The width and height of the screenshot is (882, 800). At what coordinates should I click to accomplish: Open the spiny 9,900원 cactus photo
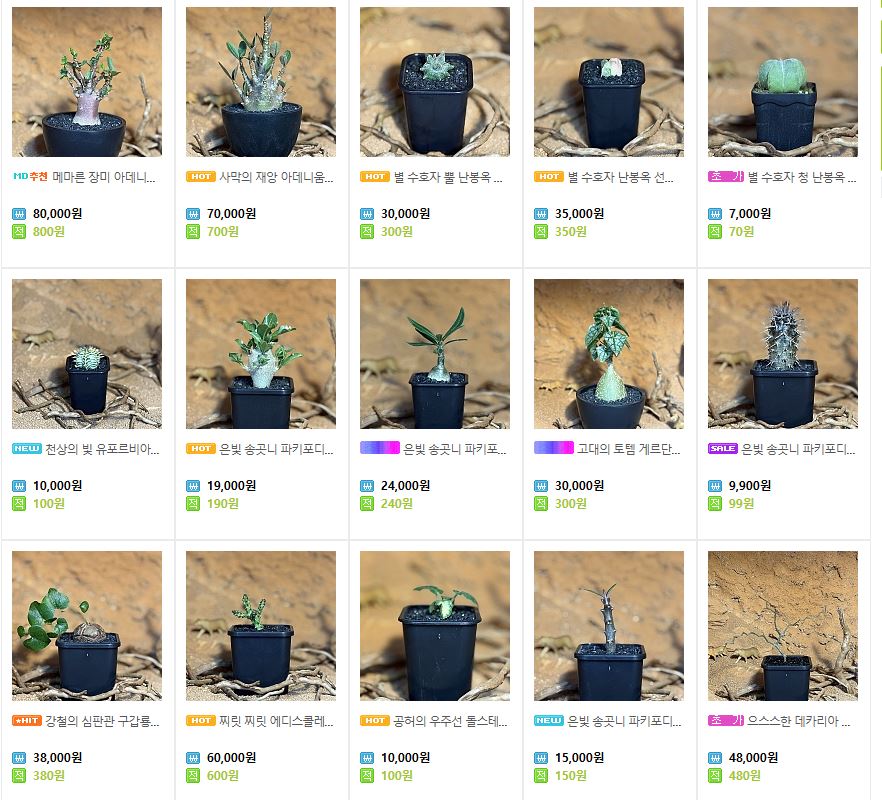point(782,354)
